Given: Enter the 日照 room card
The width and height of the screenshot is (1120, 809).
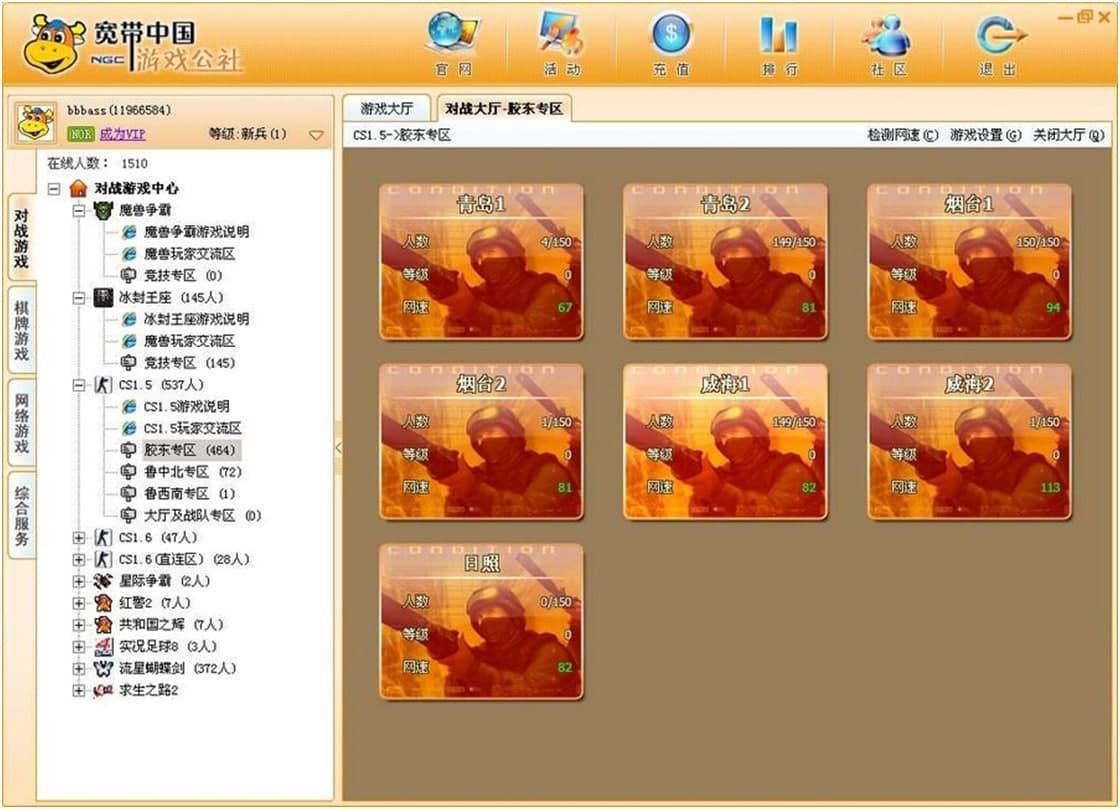Looking at the screenshot, I should [x=481, y=622].
